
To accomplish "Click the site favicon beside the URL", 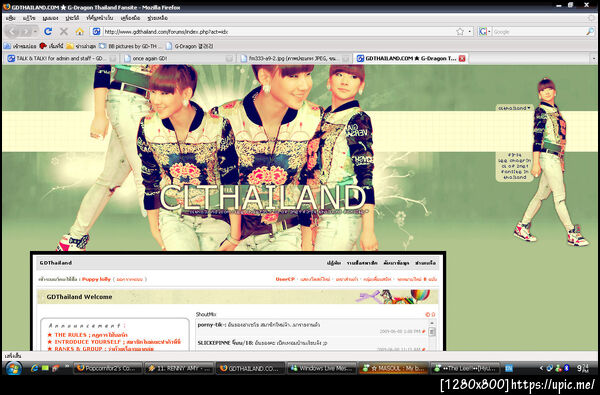I will pyautogui.click(x=97, y=32).
